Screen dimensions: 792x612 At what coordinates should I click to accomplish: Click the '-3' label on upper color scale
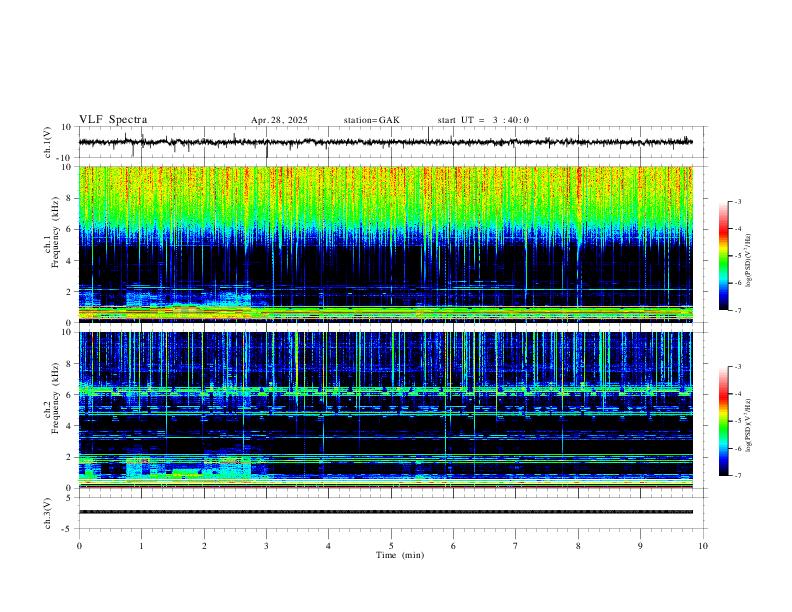(x=737, y=202)
